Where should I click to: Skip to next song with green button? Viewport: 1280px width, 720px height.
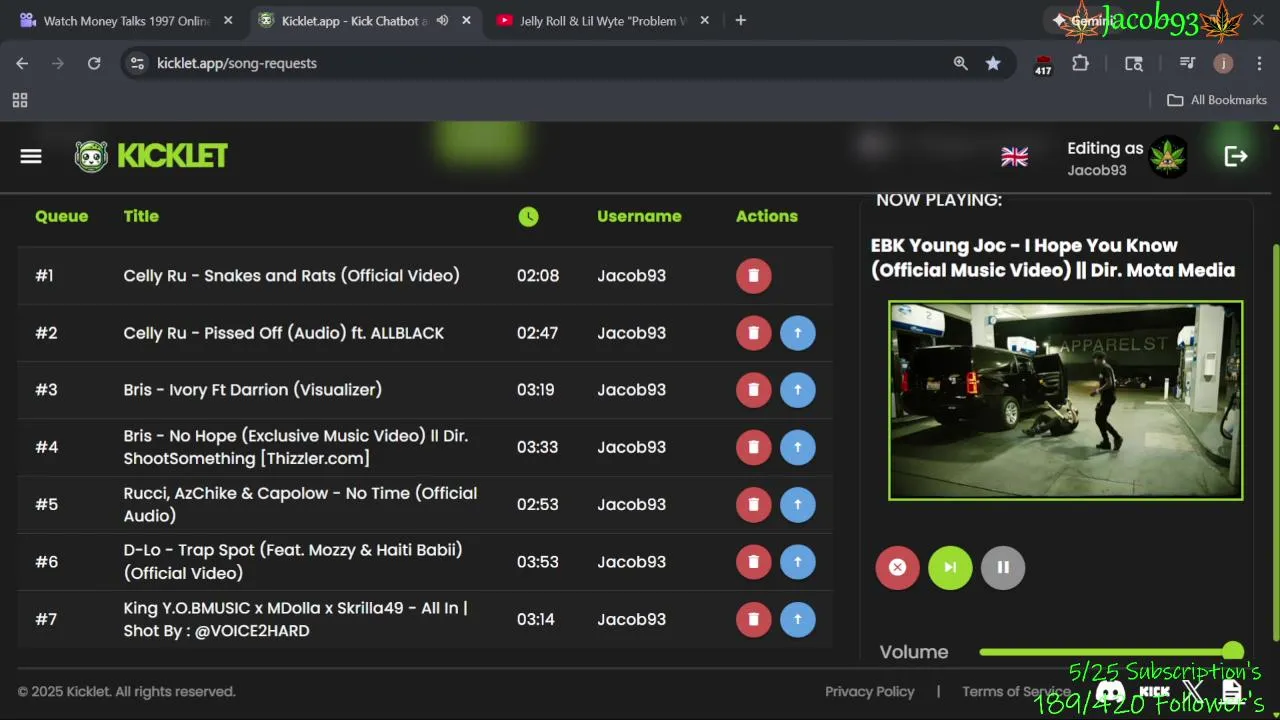(950, 568)
